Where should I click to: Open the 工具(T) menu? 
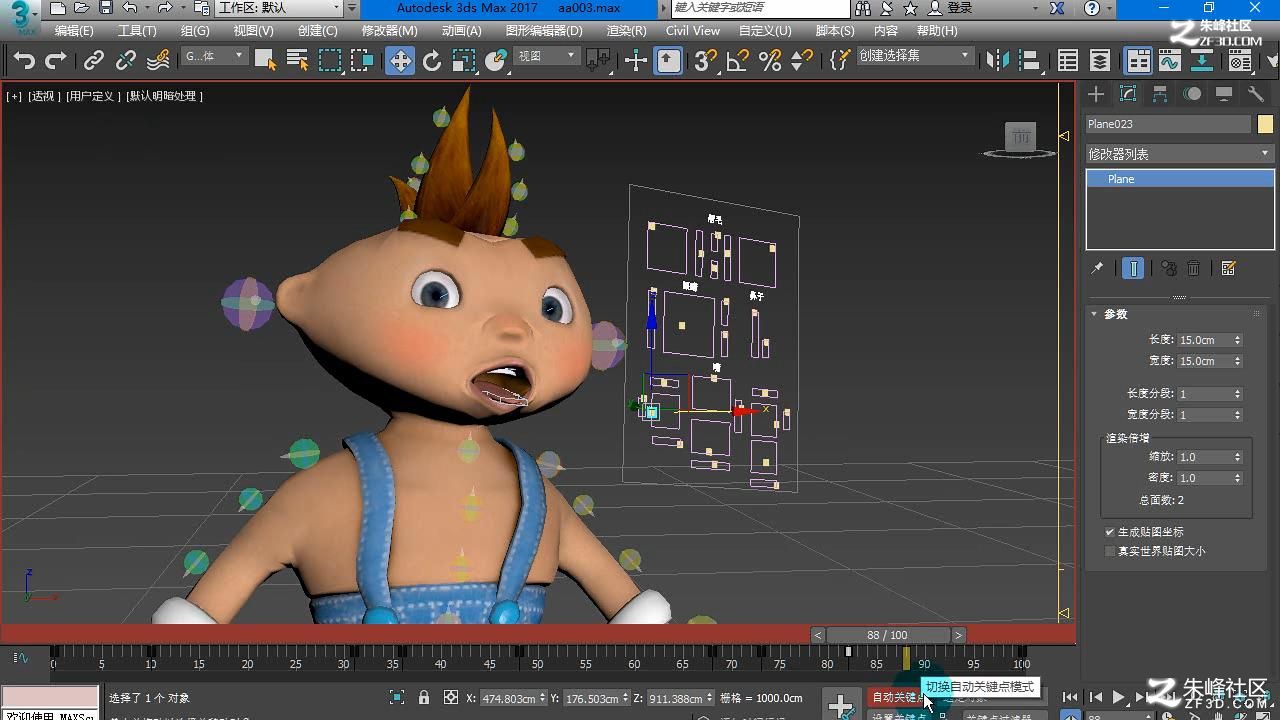pyautogui.click(x=137, y=31)
